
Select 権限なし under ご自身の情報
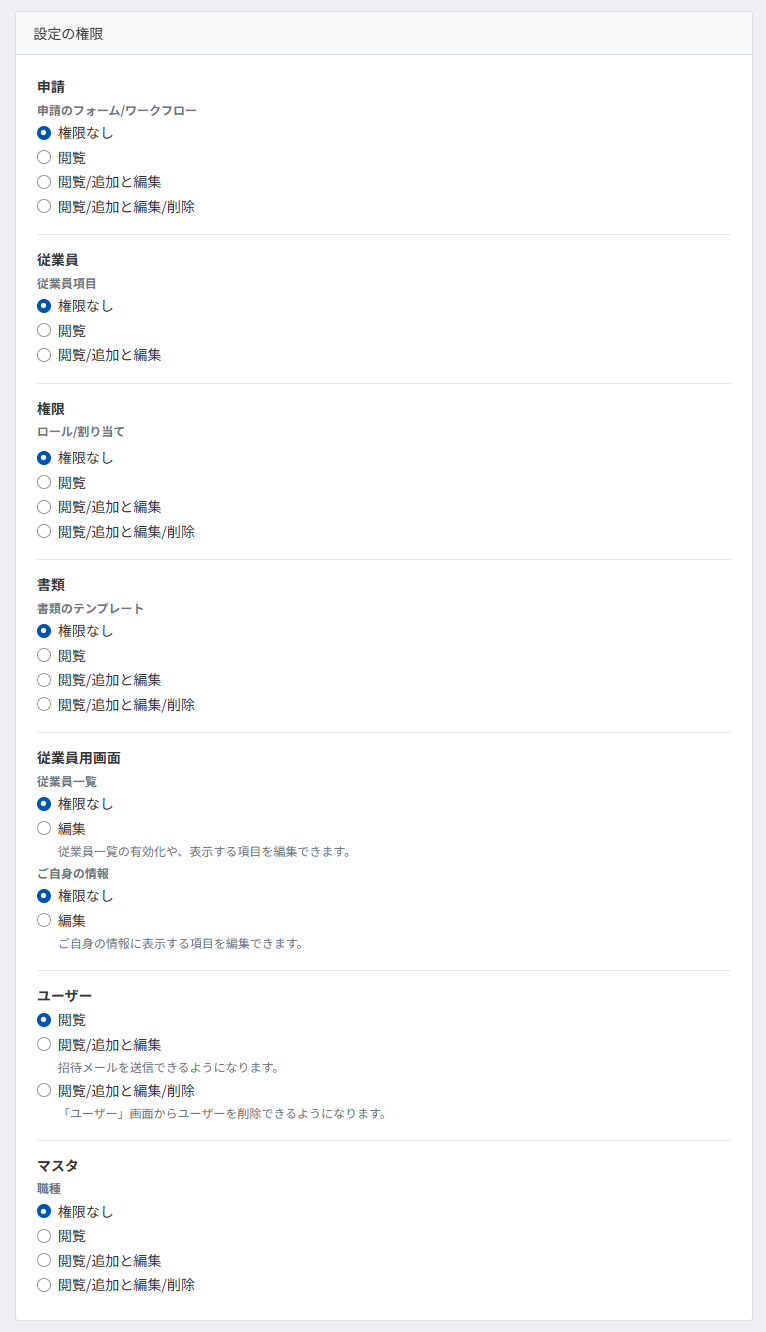[44, 896]
